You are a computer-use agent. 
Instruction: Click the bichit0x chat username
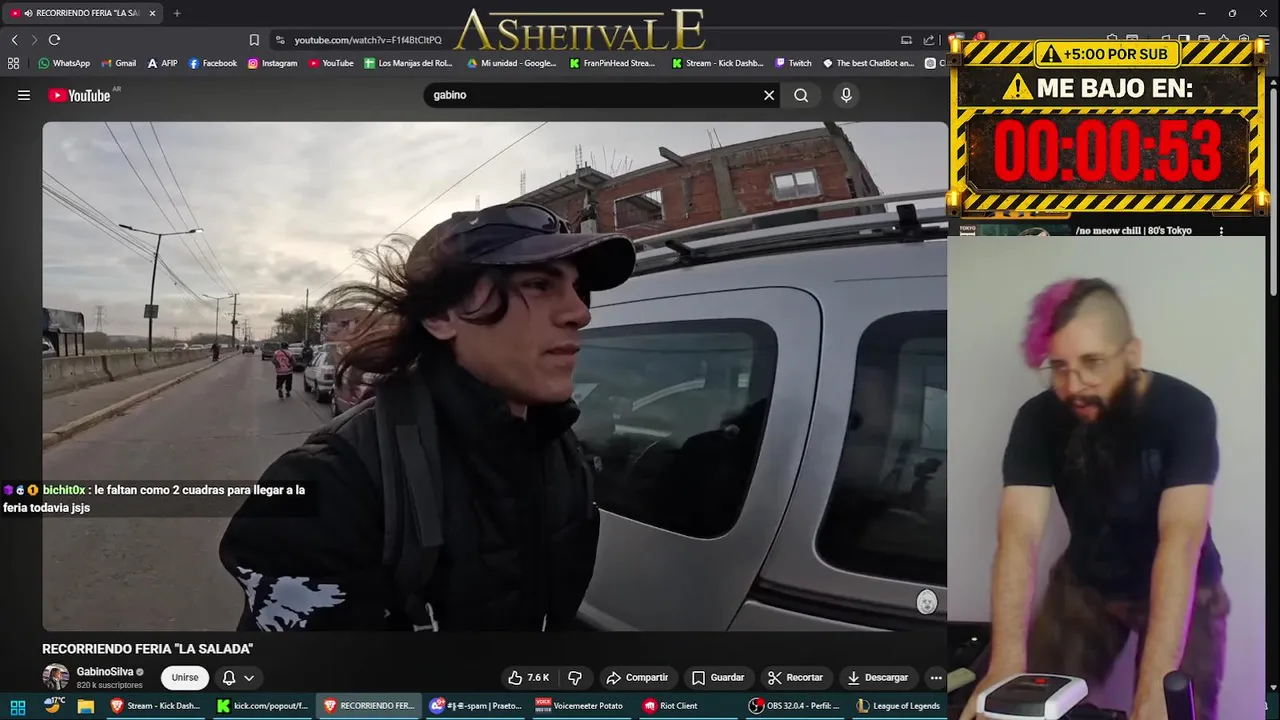(x=64, y=490)
